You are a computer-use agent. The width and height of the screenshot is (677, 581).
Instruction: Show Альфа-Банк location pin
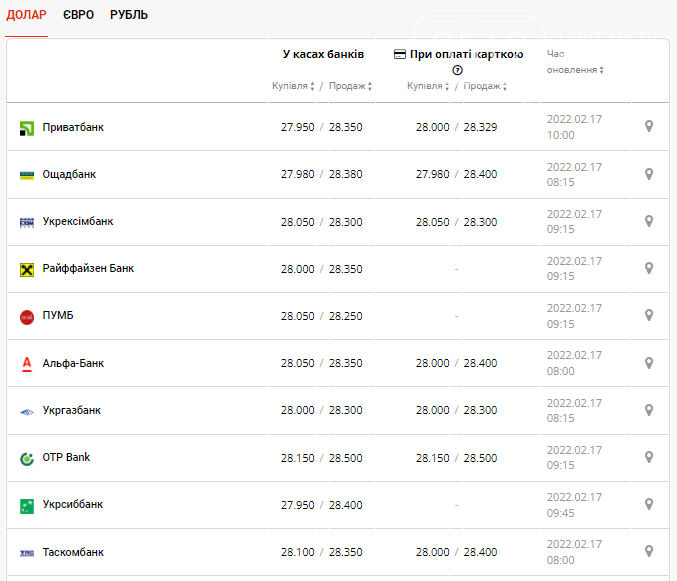point(649,363)
